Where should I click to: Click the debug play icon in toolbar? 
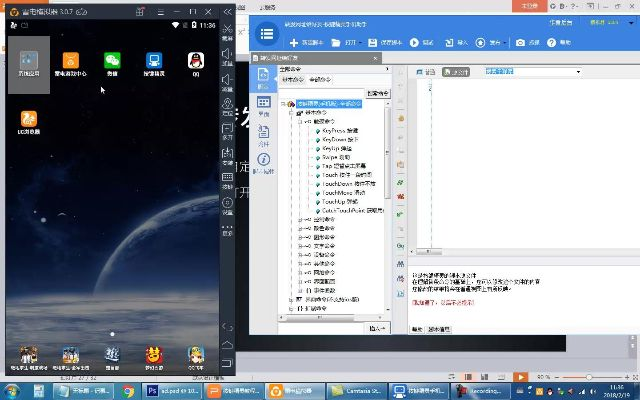point(416,43)
